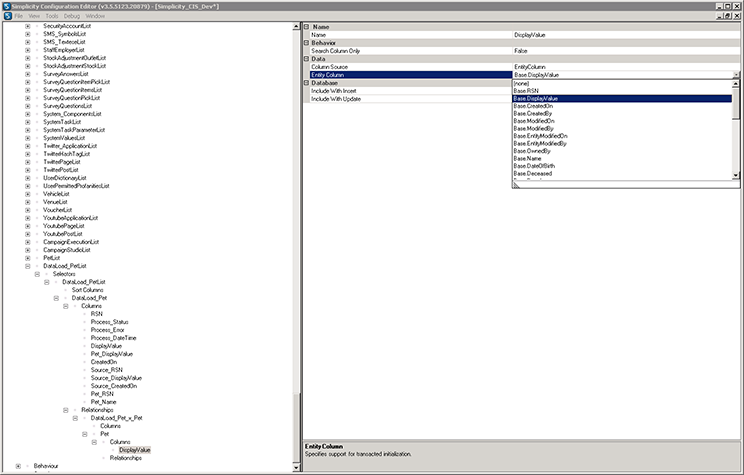Screen dimensions: 744x475
Task: Collapse the Relationships node under DataLoad_Pet
Action: point(65,410)
